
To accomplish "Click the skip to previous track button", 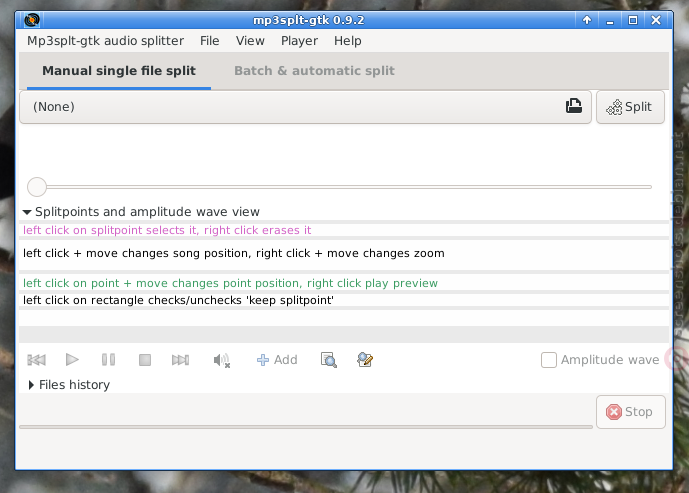I will click(36, 360).
